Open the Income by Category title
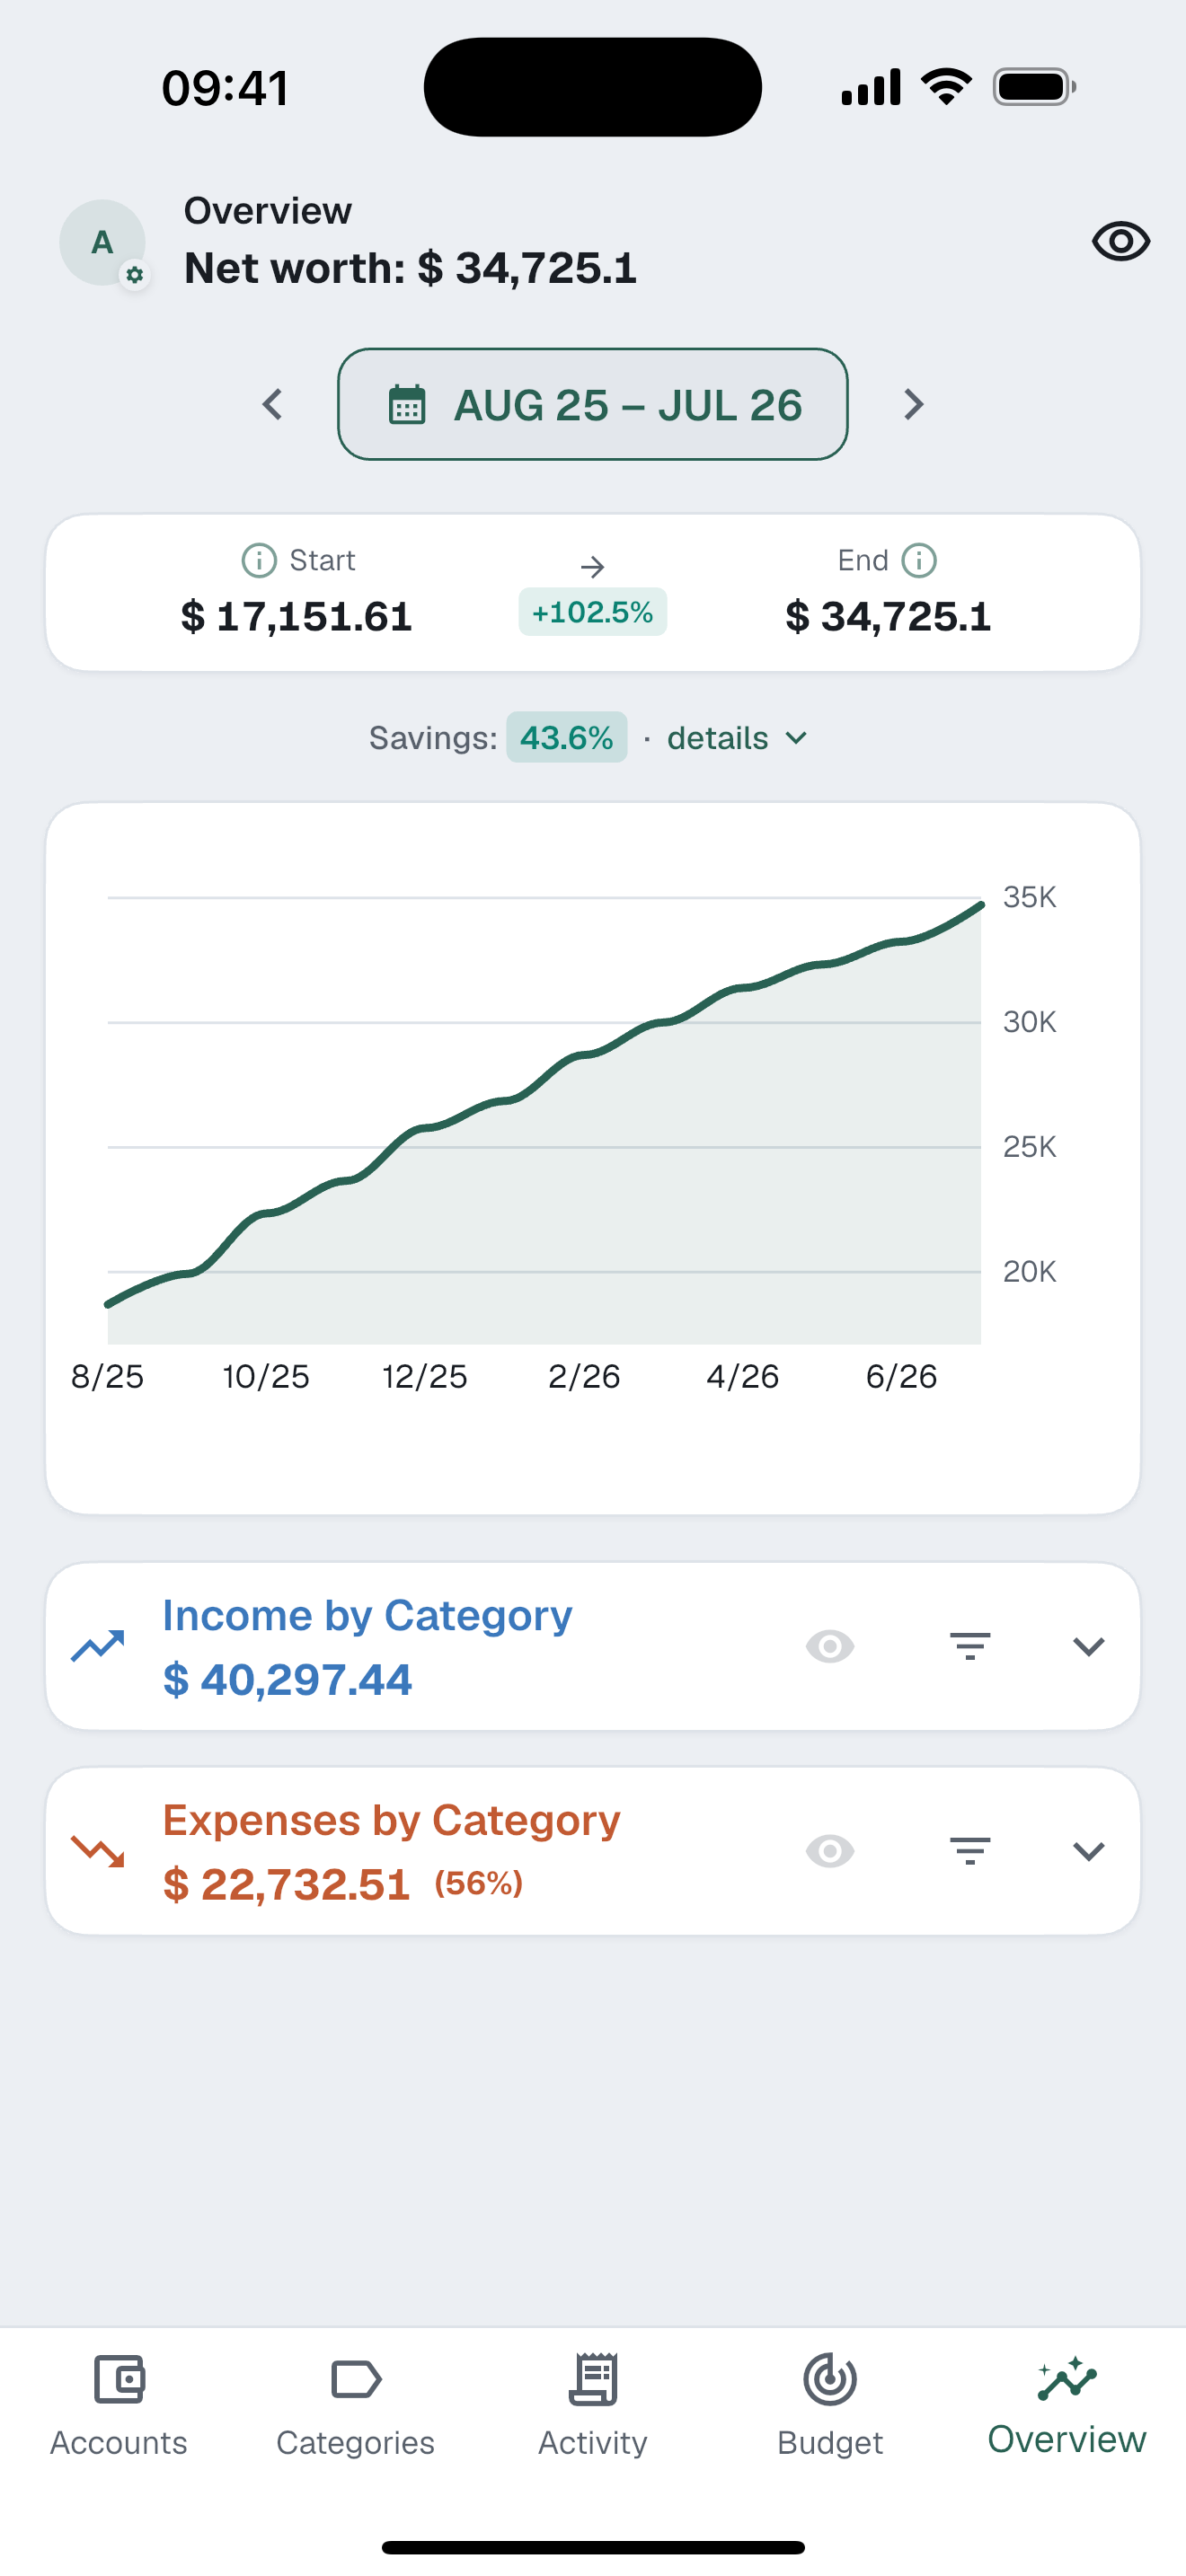This screenshot has width=1186, height=2576. point(367,1616)
